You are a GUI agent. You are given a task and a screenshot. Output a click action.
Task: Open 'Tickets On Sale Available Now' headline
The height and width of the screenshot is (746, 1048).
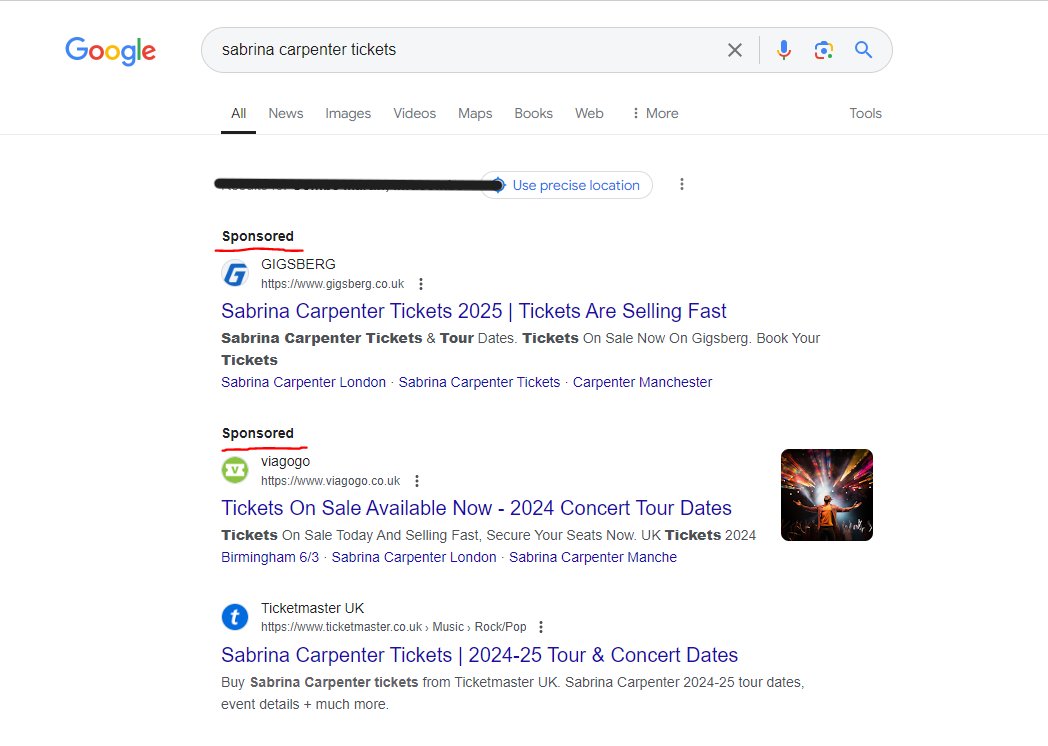point(477,508)
